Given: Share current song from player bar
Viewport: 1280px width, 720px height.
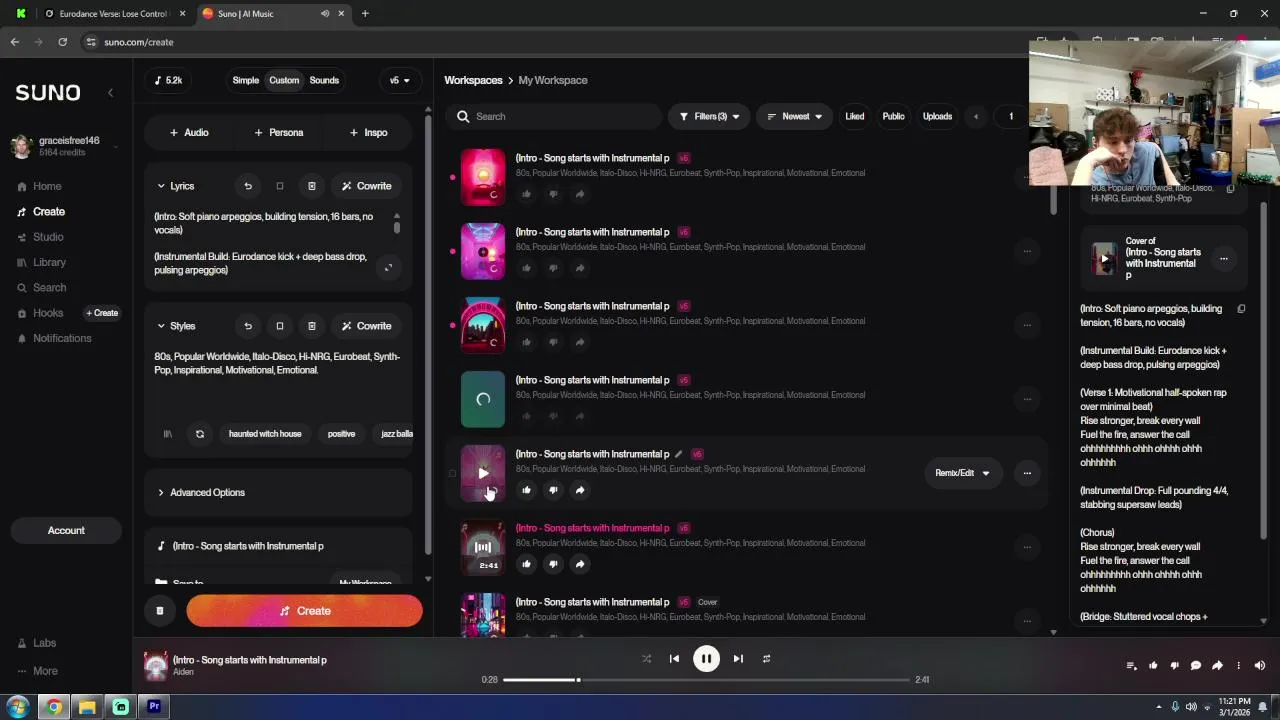Looking at the screenshot, I should 1217,666.
